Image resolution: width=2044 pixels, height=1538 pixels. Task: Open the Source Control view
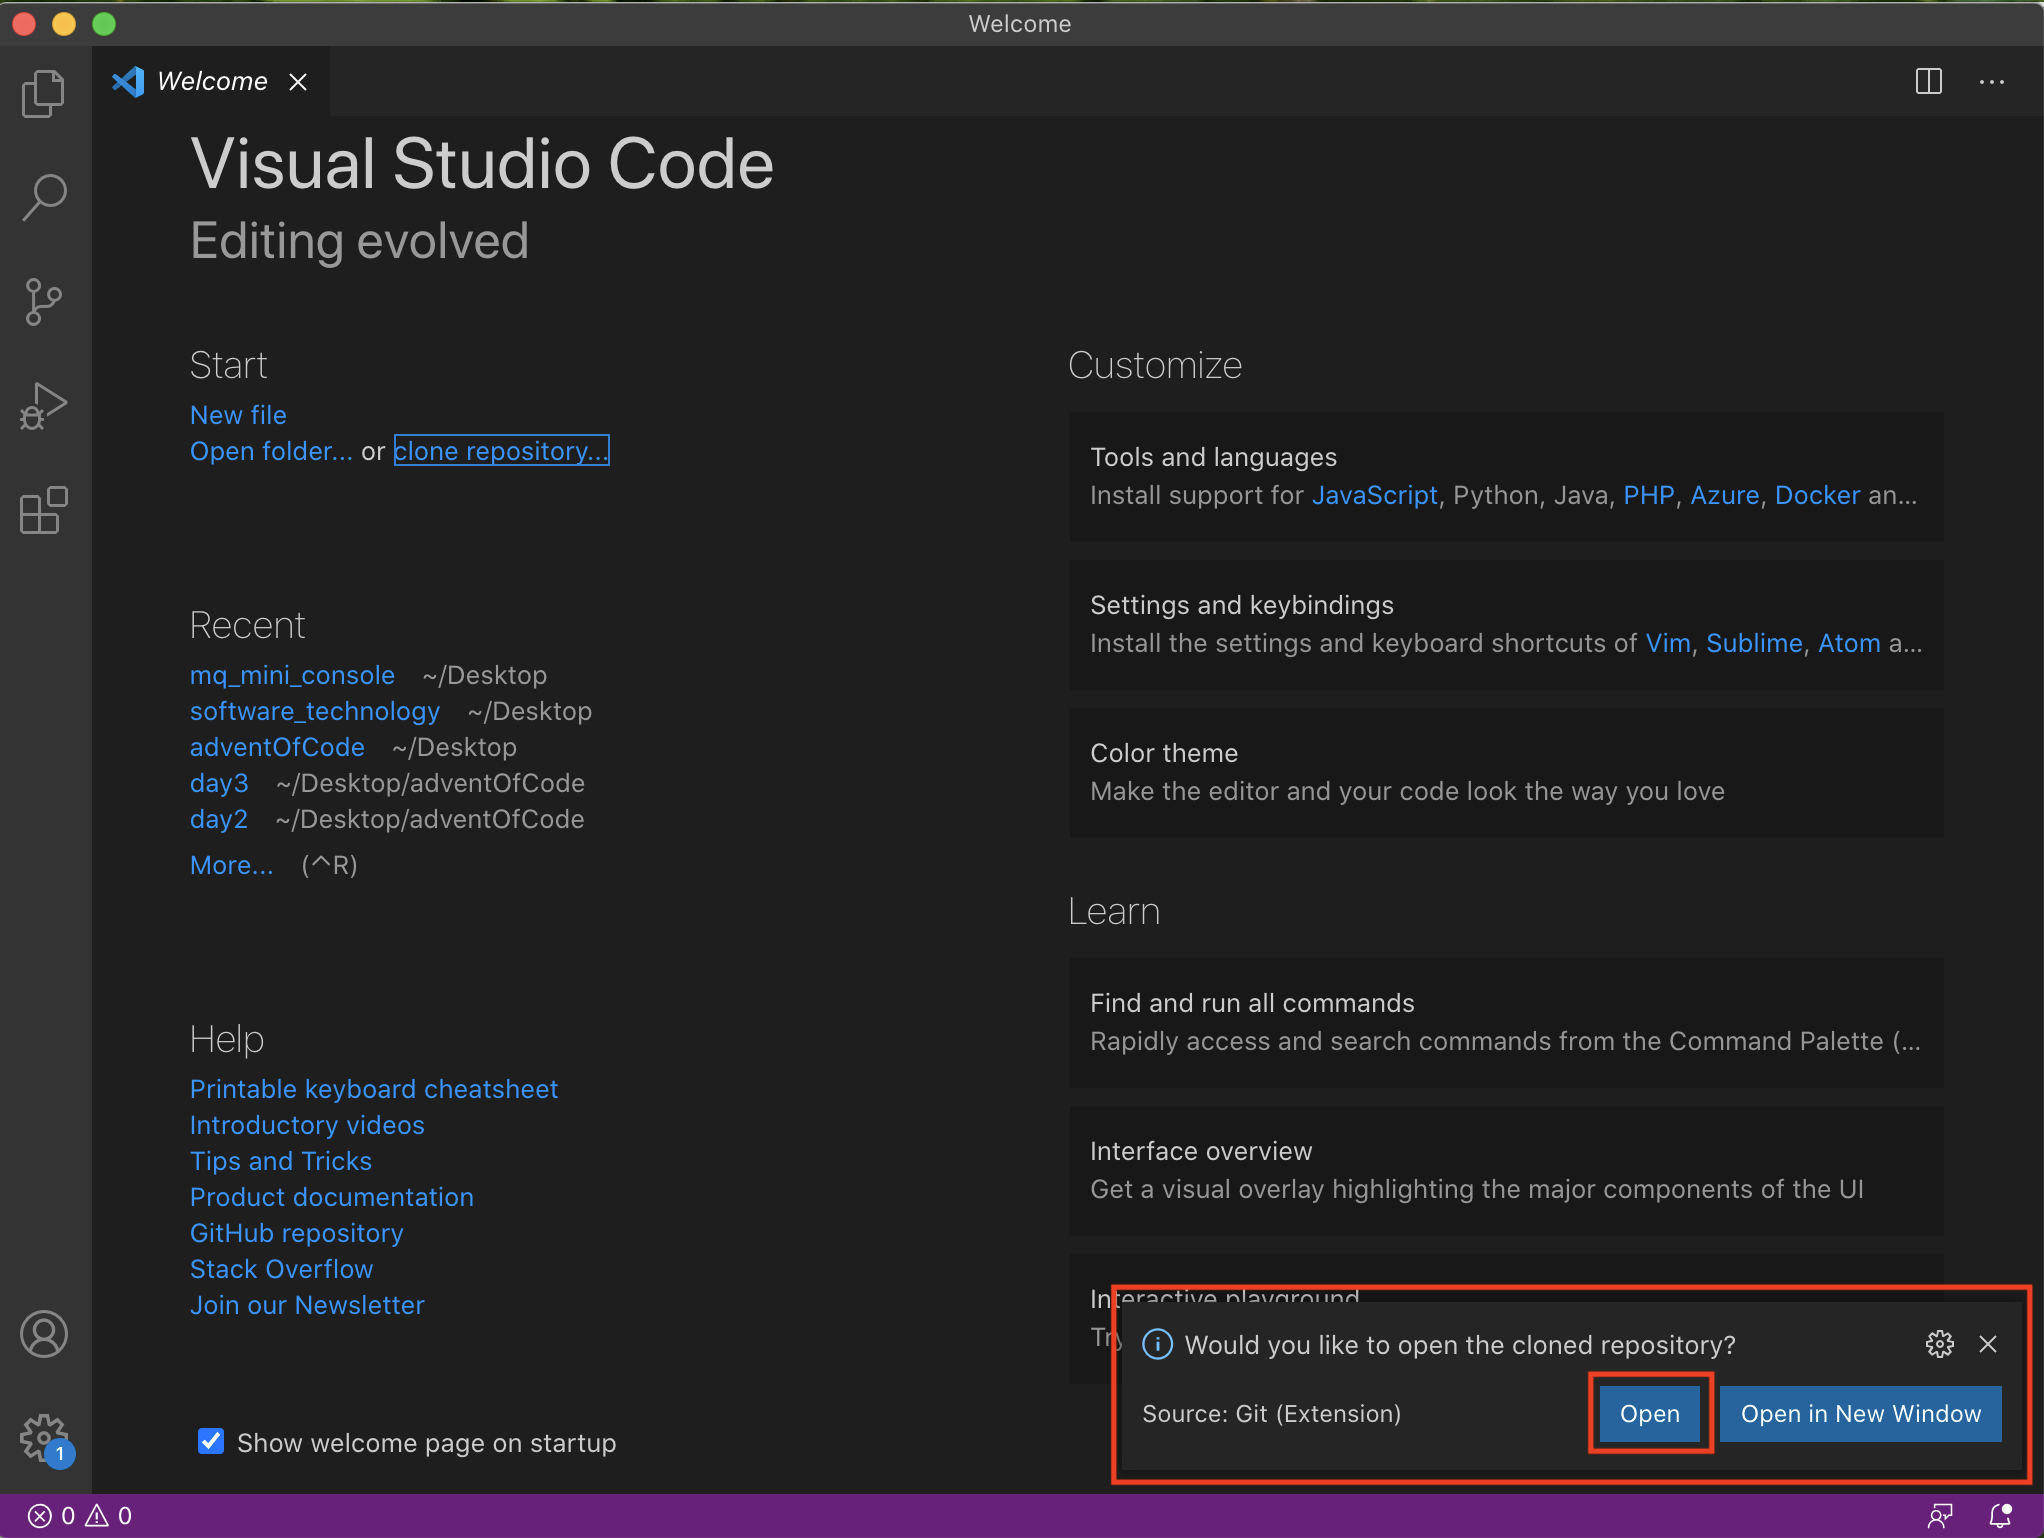(x=44, y=302)
